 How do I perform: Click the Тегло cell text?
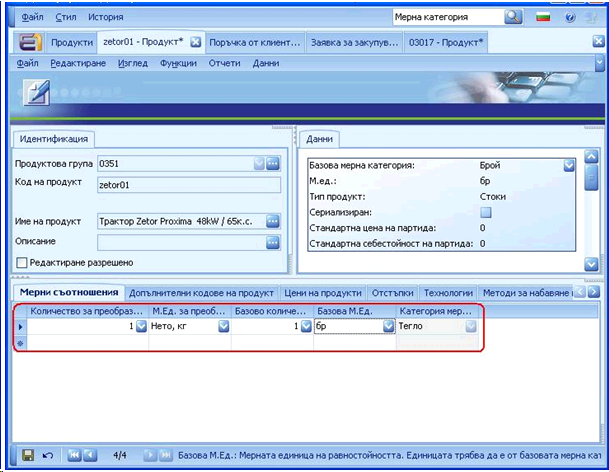coord(411,326)
